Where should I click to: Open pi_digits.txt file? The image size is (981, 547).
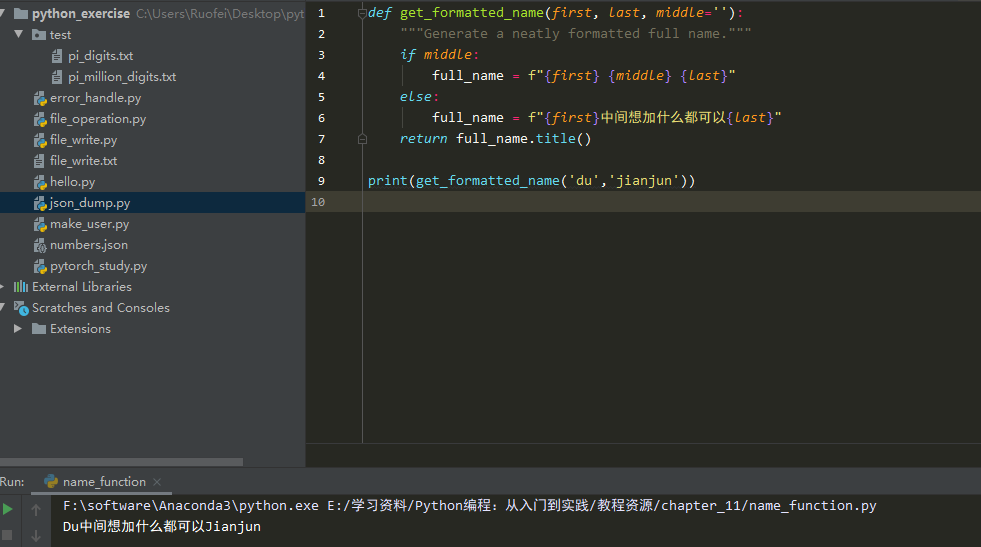click(101, 56)
